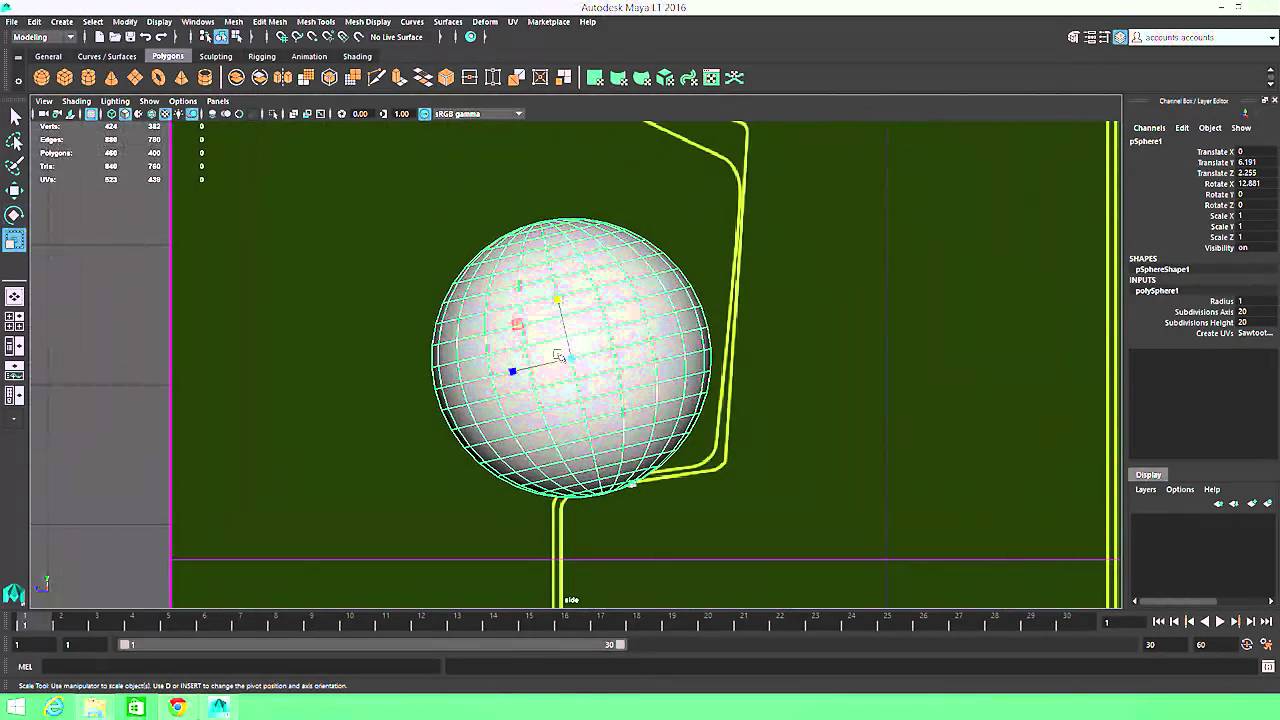
Task: Open the Script Editor icon
Action: pyautogui.click(x=1268, y=666)
